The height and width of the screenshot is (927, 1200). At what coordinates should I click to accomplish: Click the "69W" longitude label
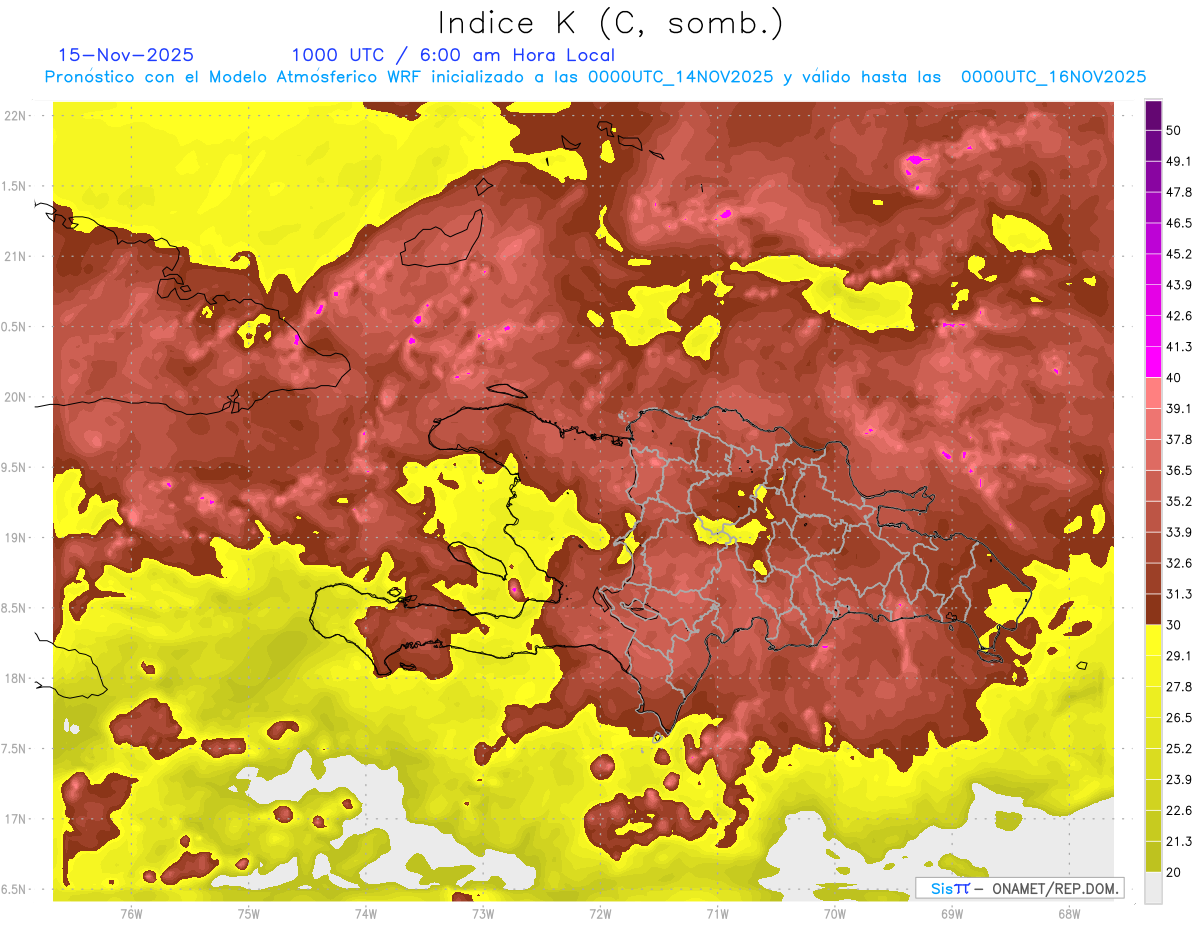click(951, 913)
